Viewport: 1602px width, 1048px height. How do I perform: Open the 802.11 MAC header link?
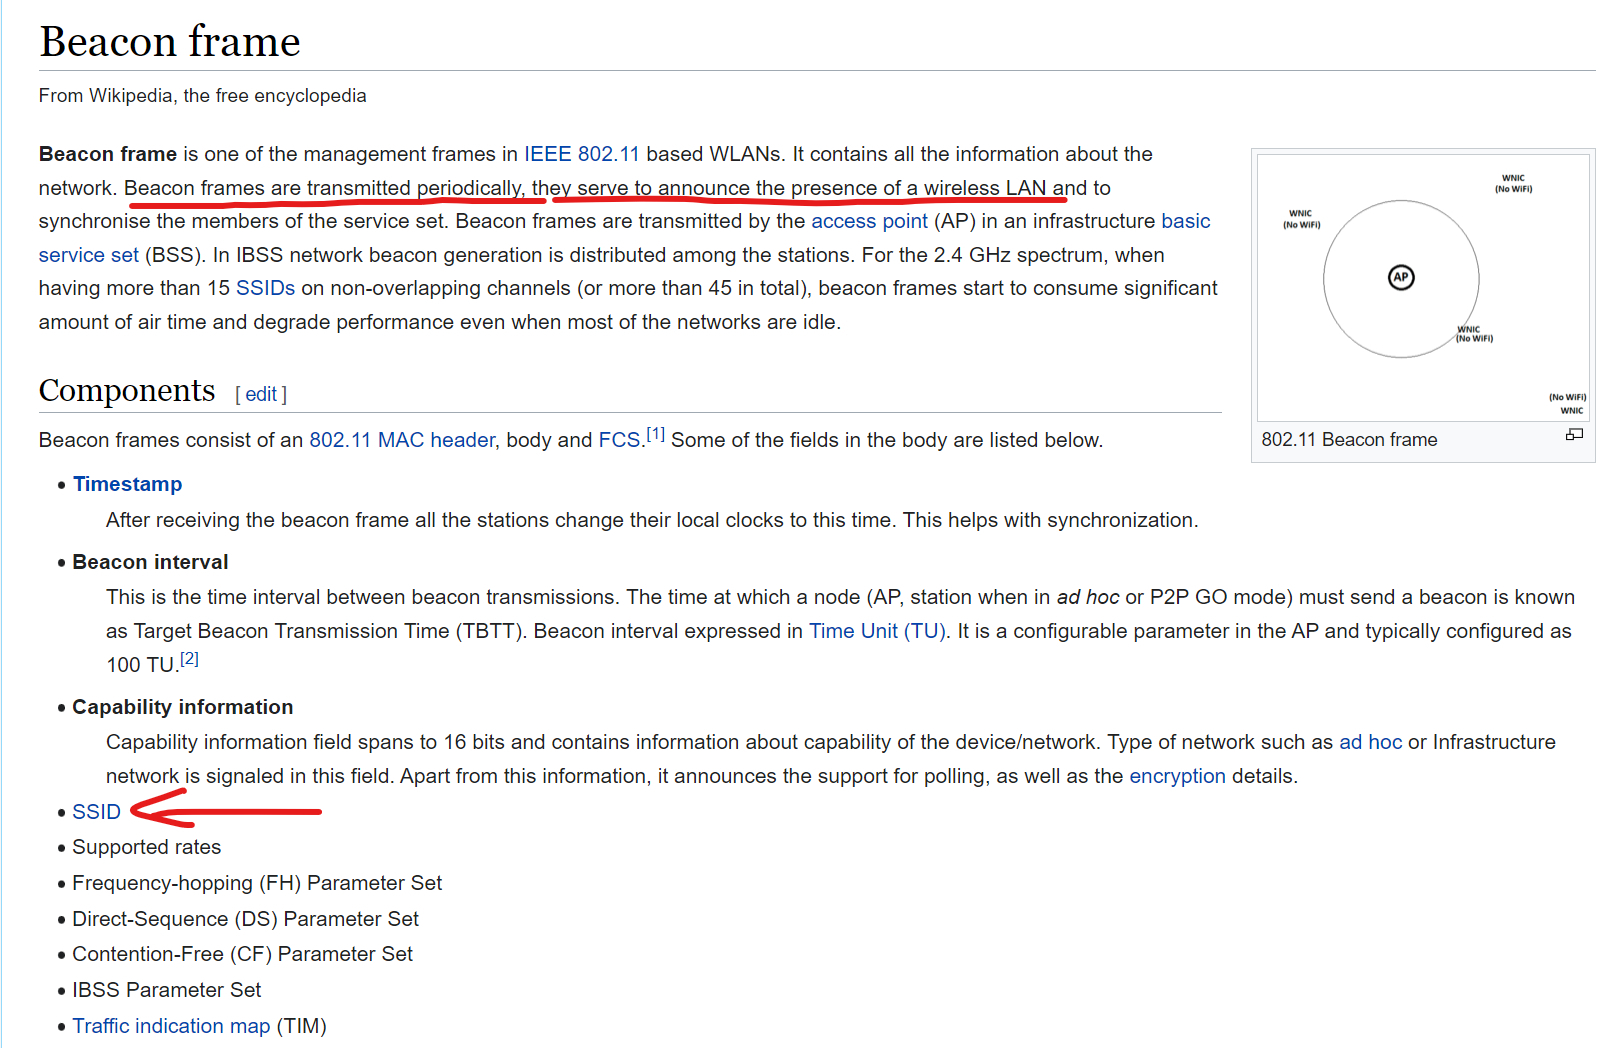click(x=402, y=440)
